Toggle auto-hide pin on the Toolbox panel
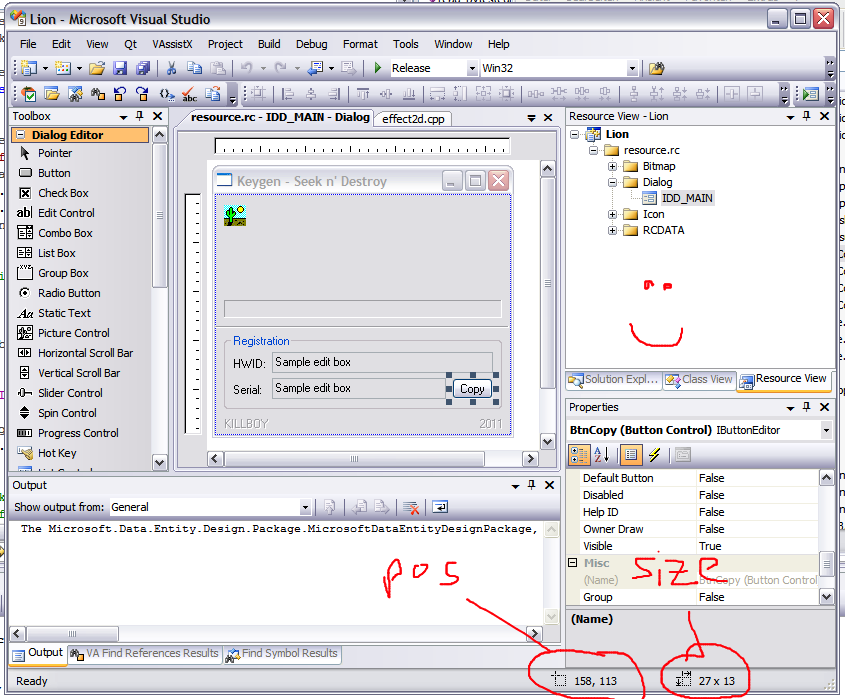The image size is (845, 699). [140, 116]
